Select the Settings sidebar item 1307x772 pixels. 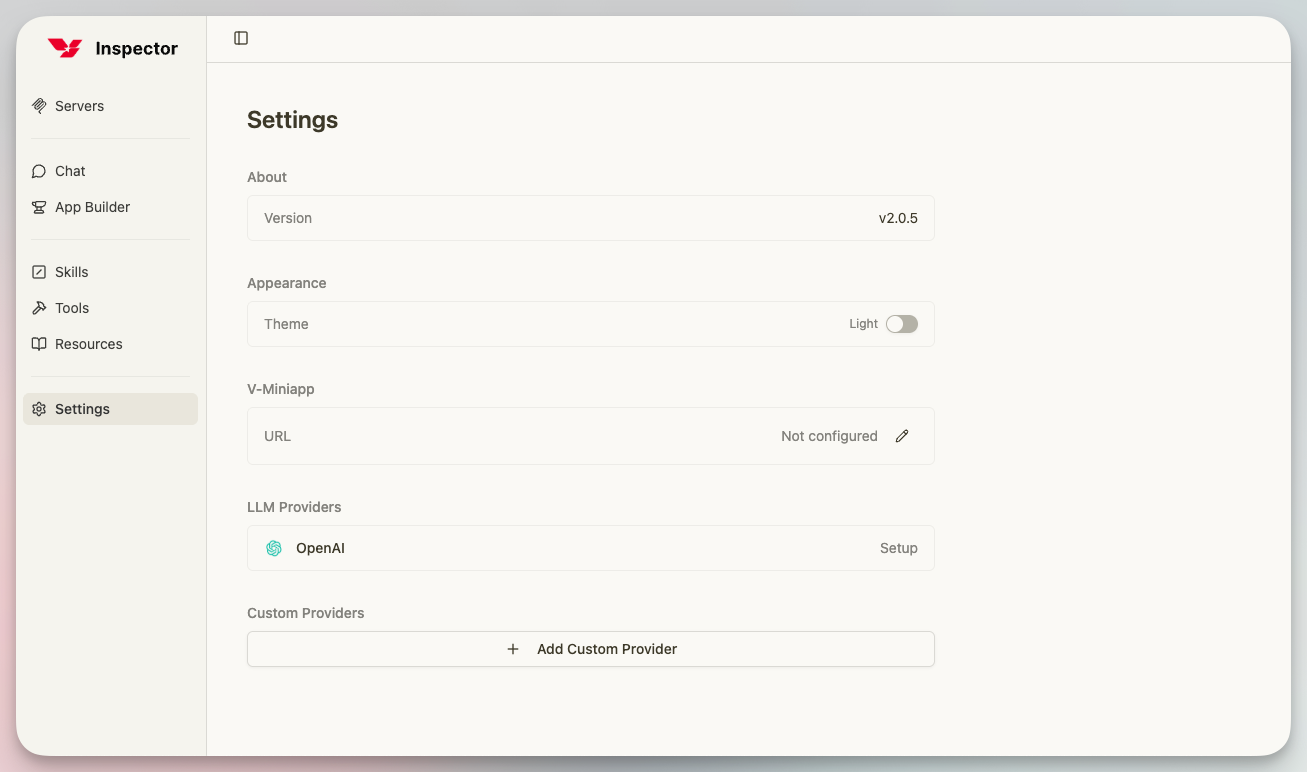110,409
